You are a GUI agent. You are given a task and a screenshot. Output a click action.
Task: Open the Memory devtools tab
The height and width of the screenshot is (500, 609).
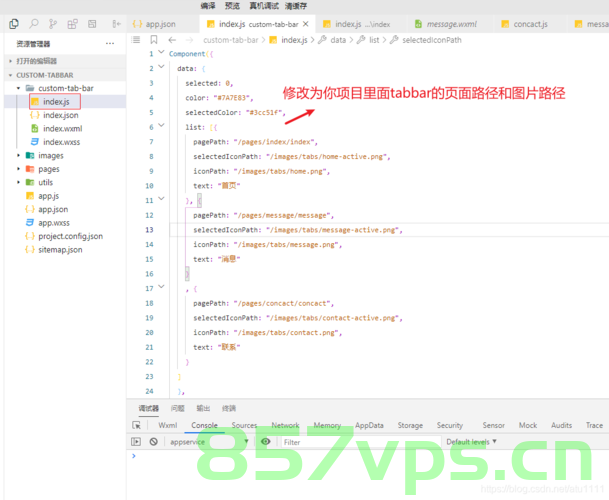(x=327, y=425)
